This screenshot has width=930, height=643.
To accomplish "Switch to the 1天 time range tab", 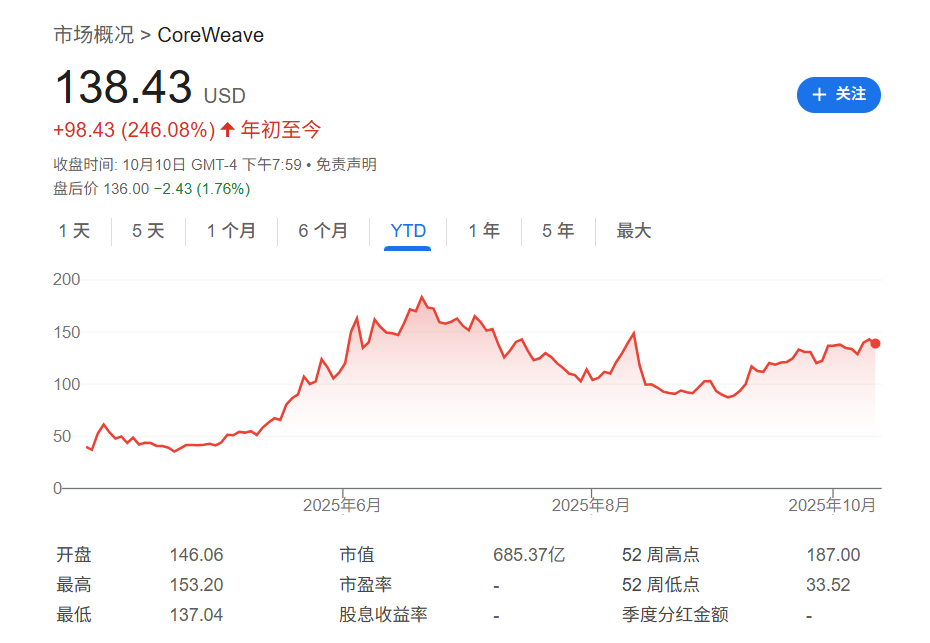I will [x=73, y=230].
